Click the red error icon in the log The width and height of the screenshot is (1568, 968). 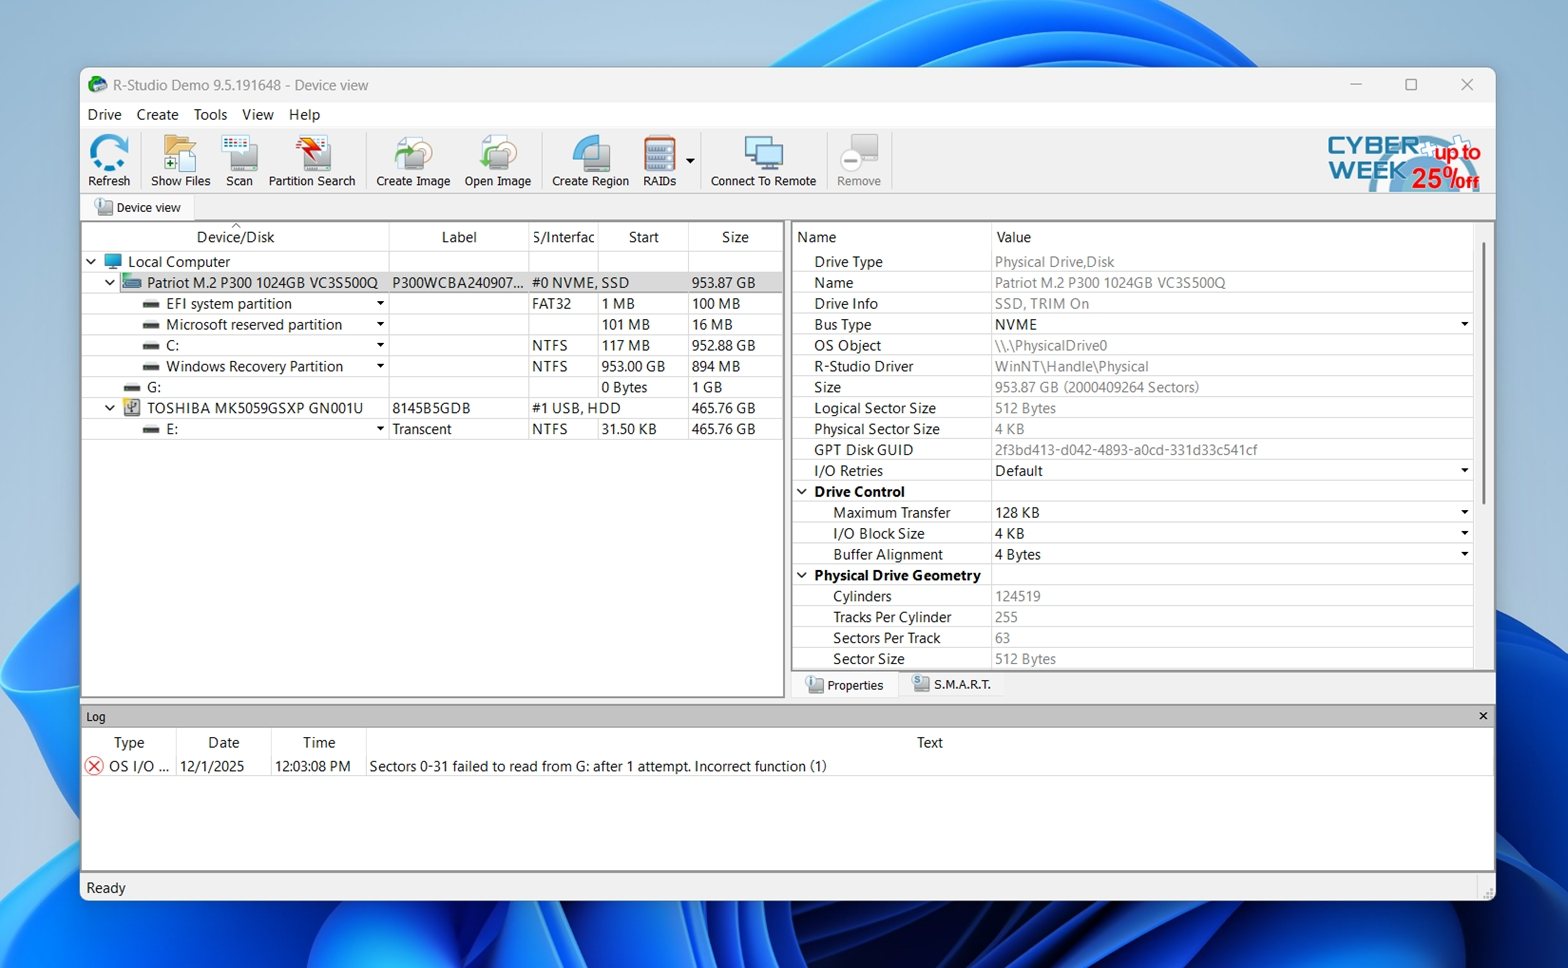pyautogui.click(x=94, y=766)
